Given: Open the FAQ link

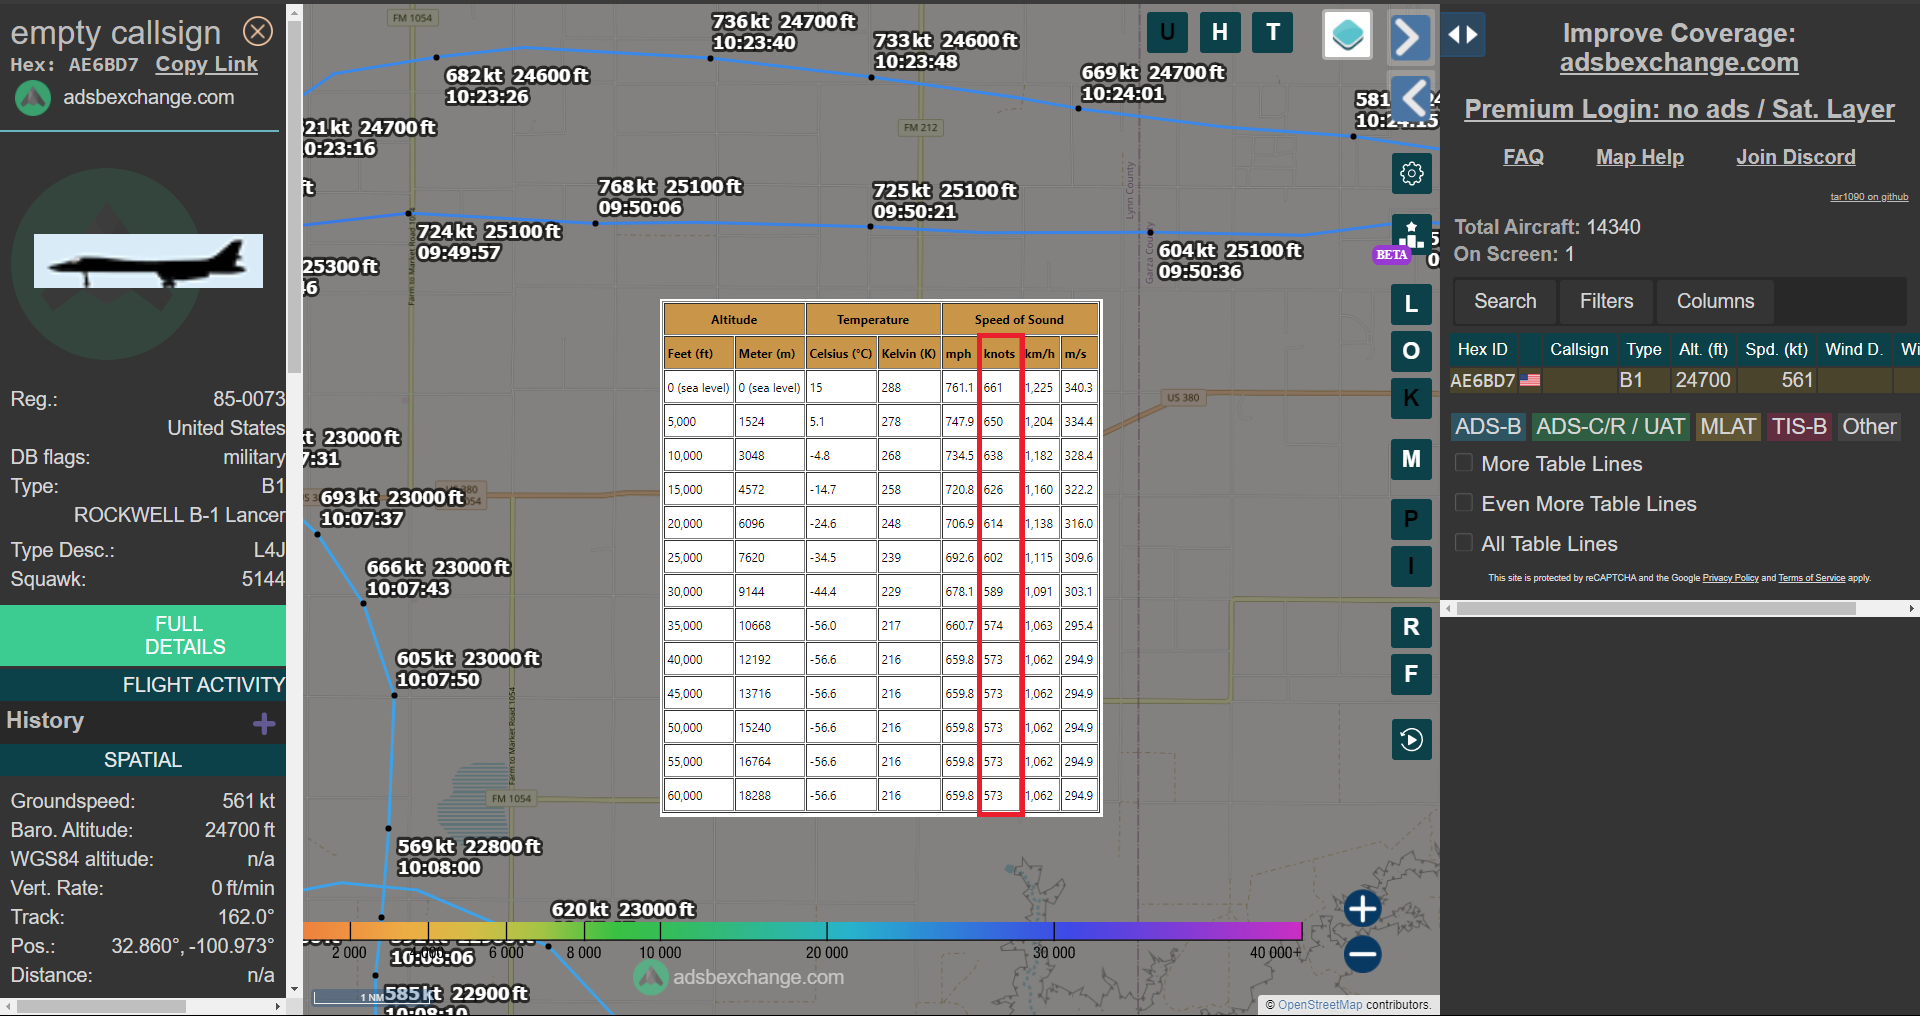Looking at the screenshot, I should pyautogui.click(x=1523, y=157).
